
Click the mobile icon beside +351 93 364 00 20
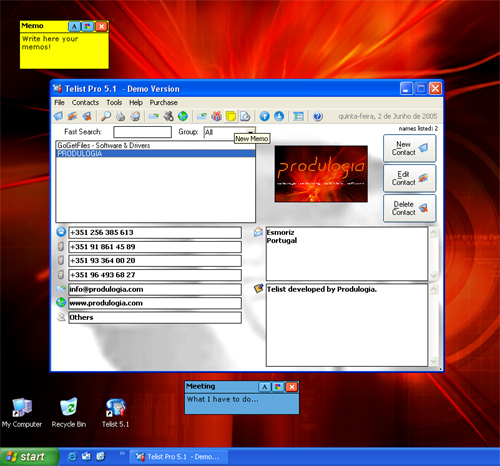coord(61,260)
